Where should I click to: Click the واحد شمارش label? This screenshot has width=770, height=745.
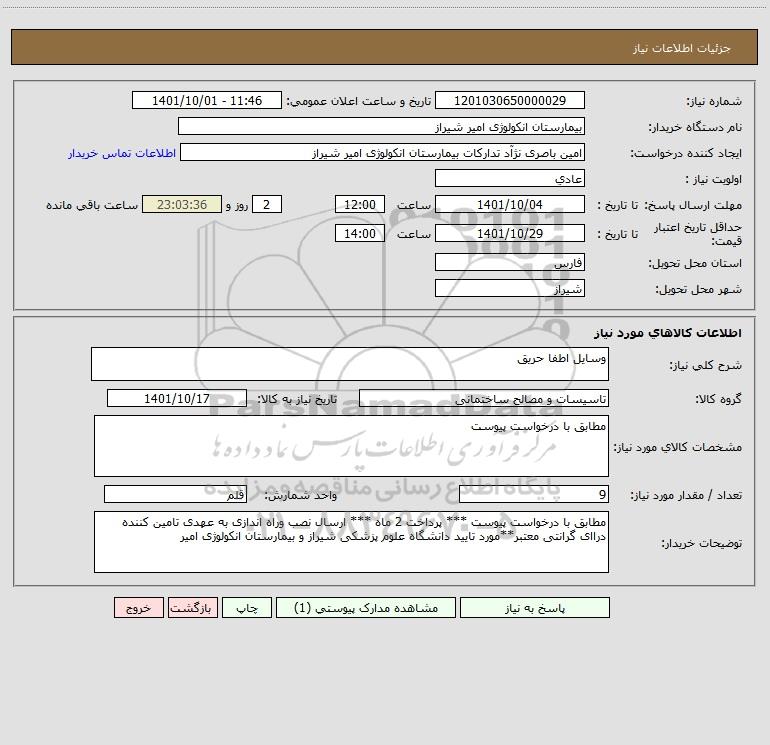click(x=301, y=496)
